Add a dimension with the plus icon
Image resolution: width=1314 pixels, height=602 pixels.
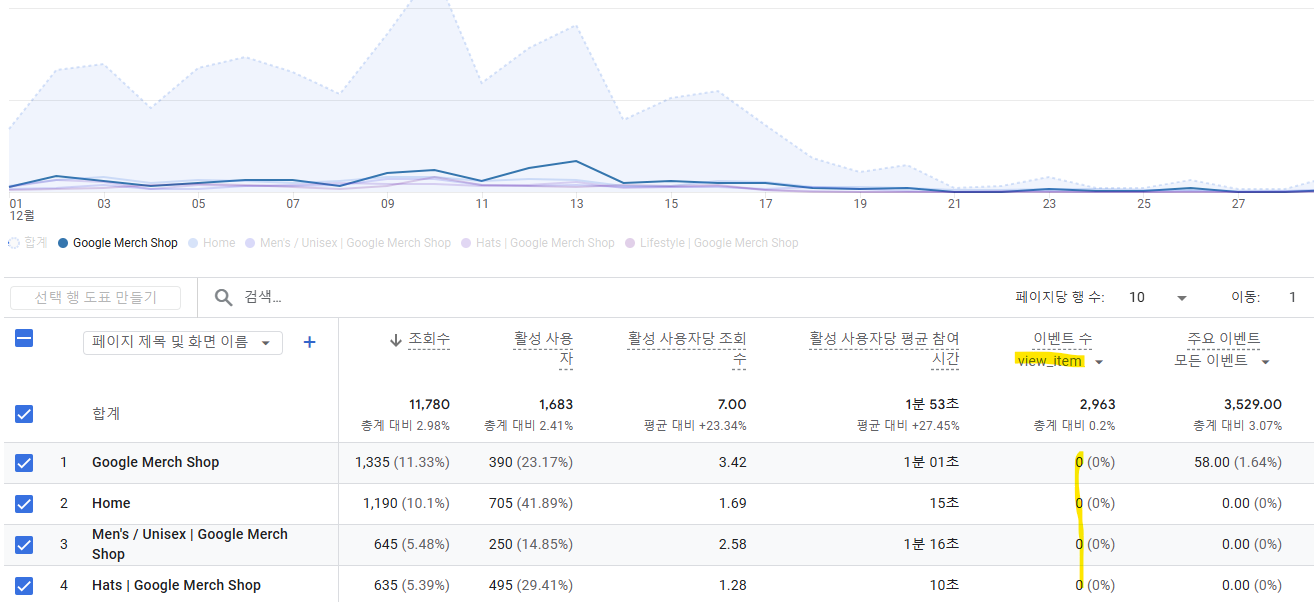(x=309, y=342)
